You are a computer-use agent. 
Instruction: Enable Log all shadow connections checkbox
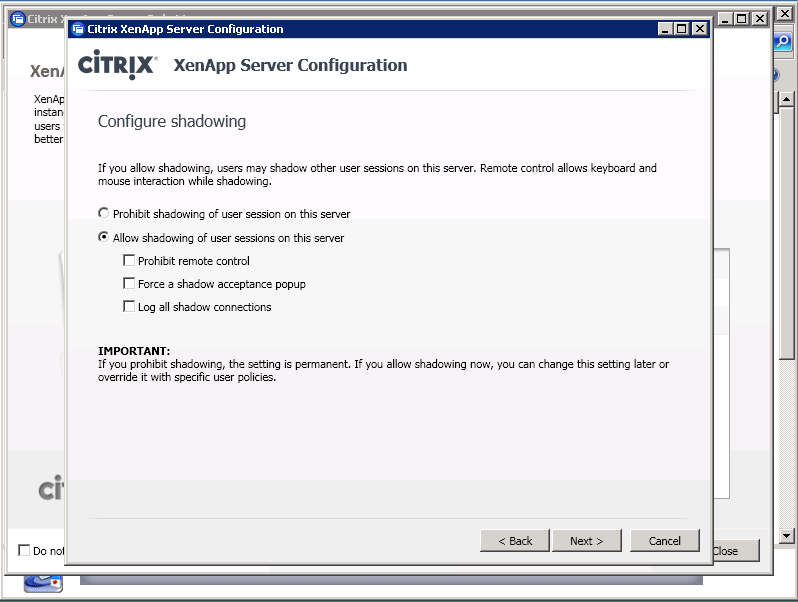(x=129, y=306)
